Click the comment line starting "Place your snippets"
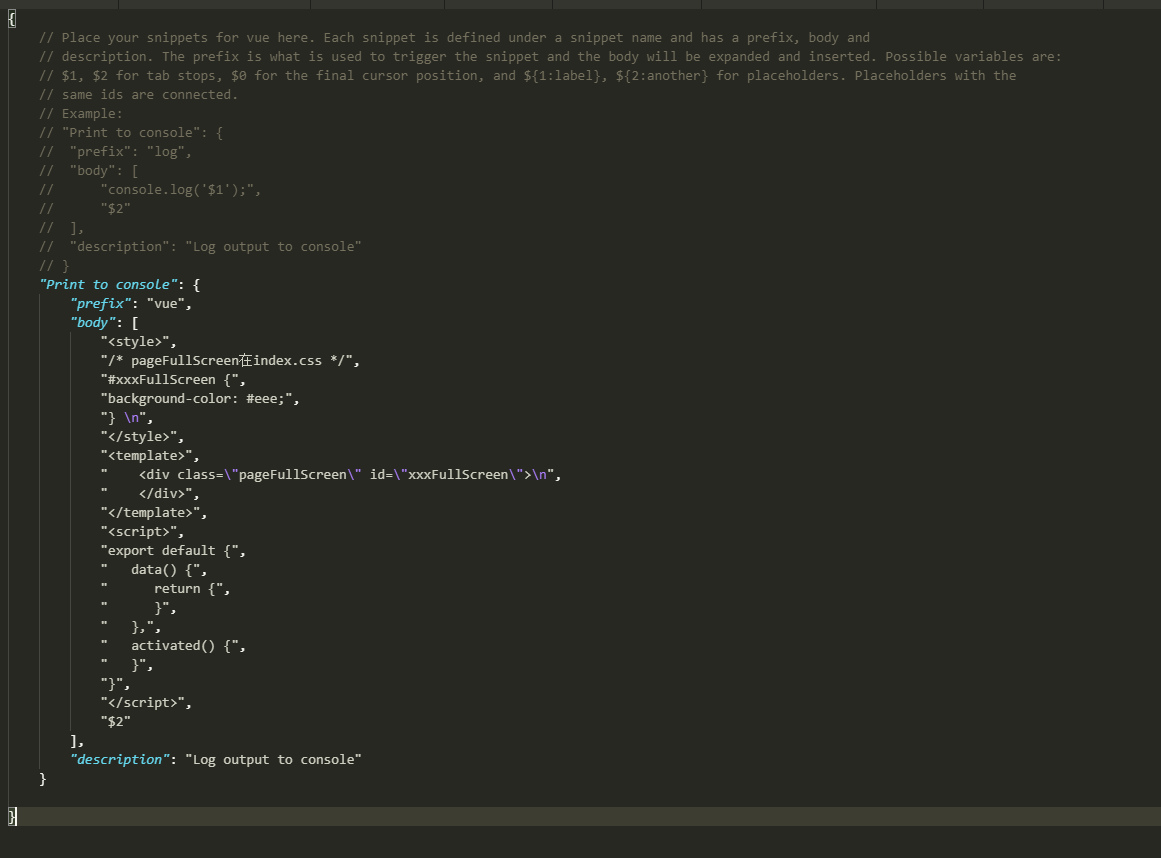The height and width of the screenshot is (858, 1161). tap(455, 38)
